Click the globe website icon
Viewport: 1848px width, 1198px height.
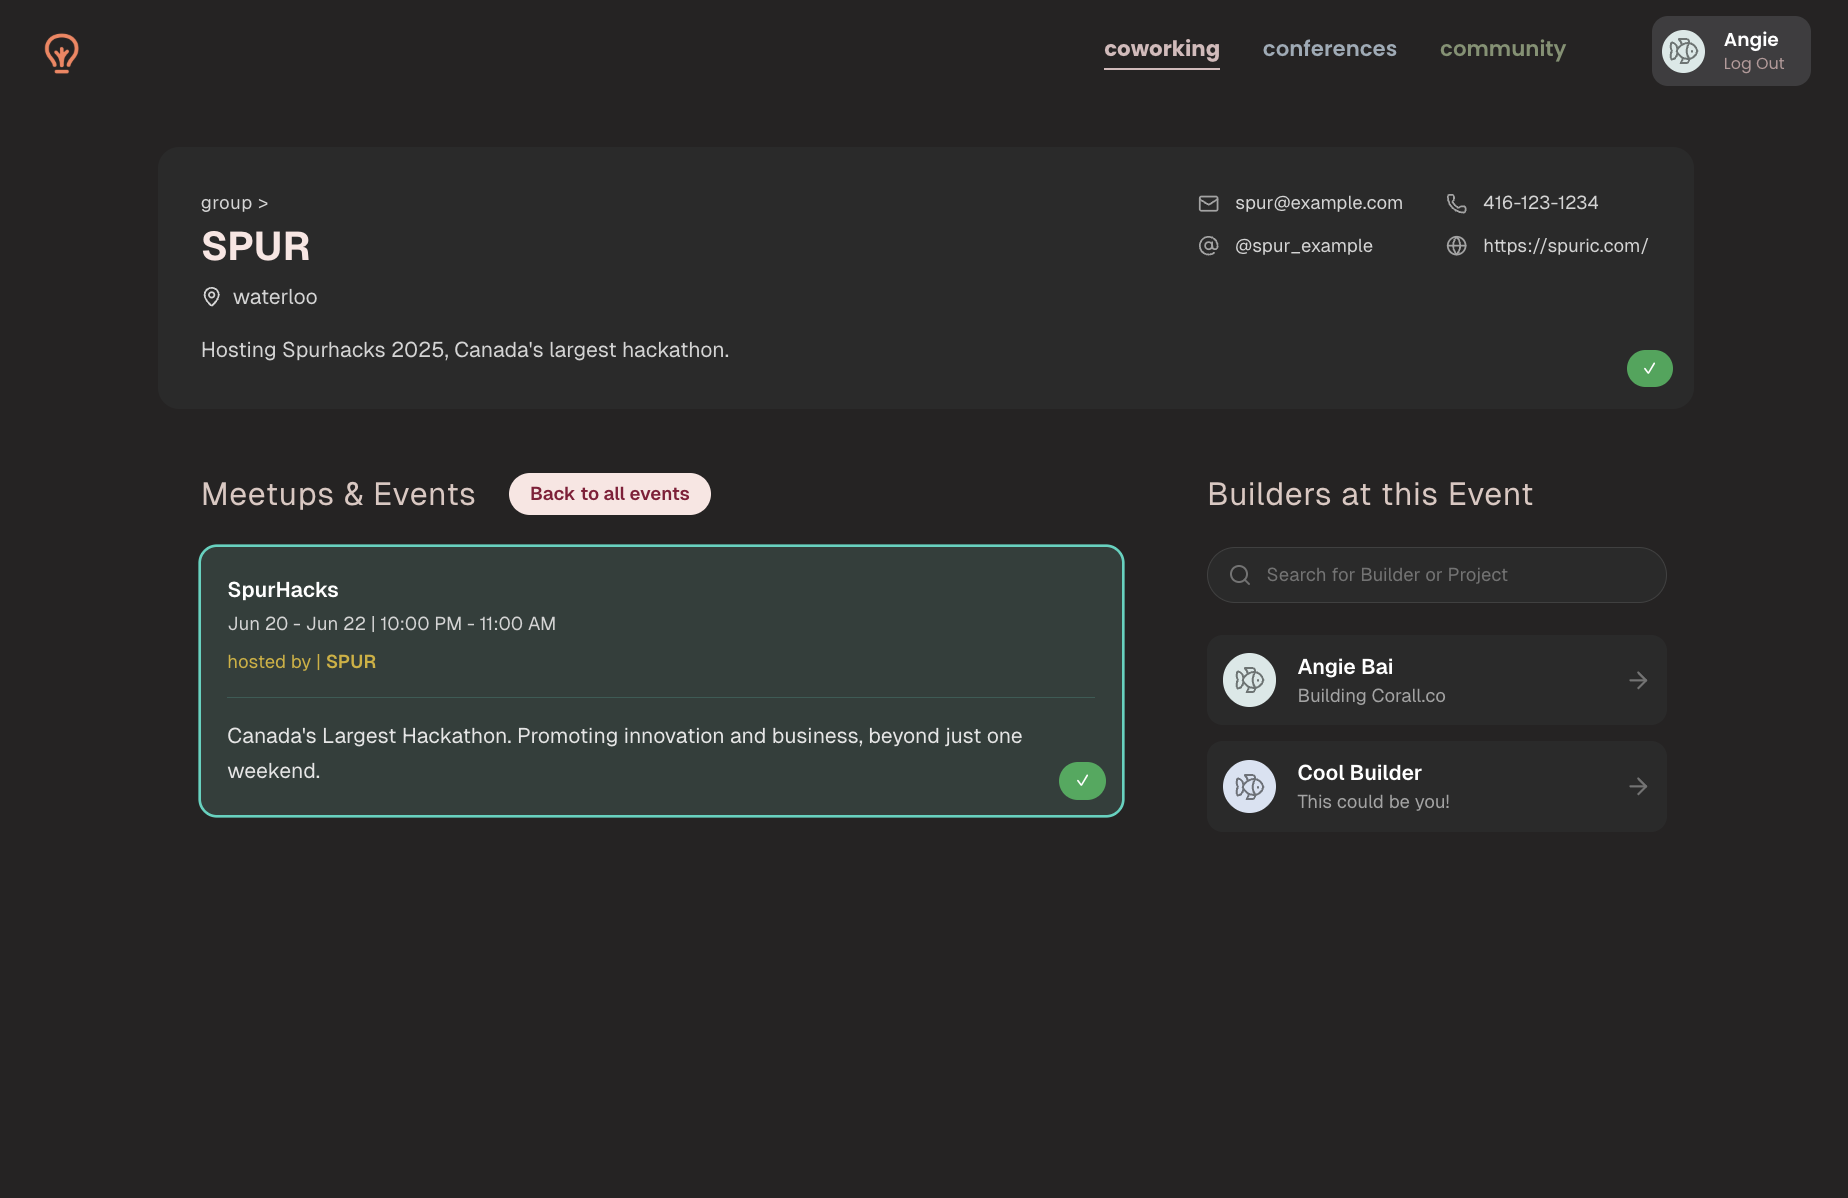coord(1456,246)
